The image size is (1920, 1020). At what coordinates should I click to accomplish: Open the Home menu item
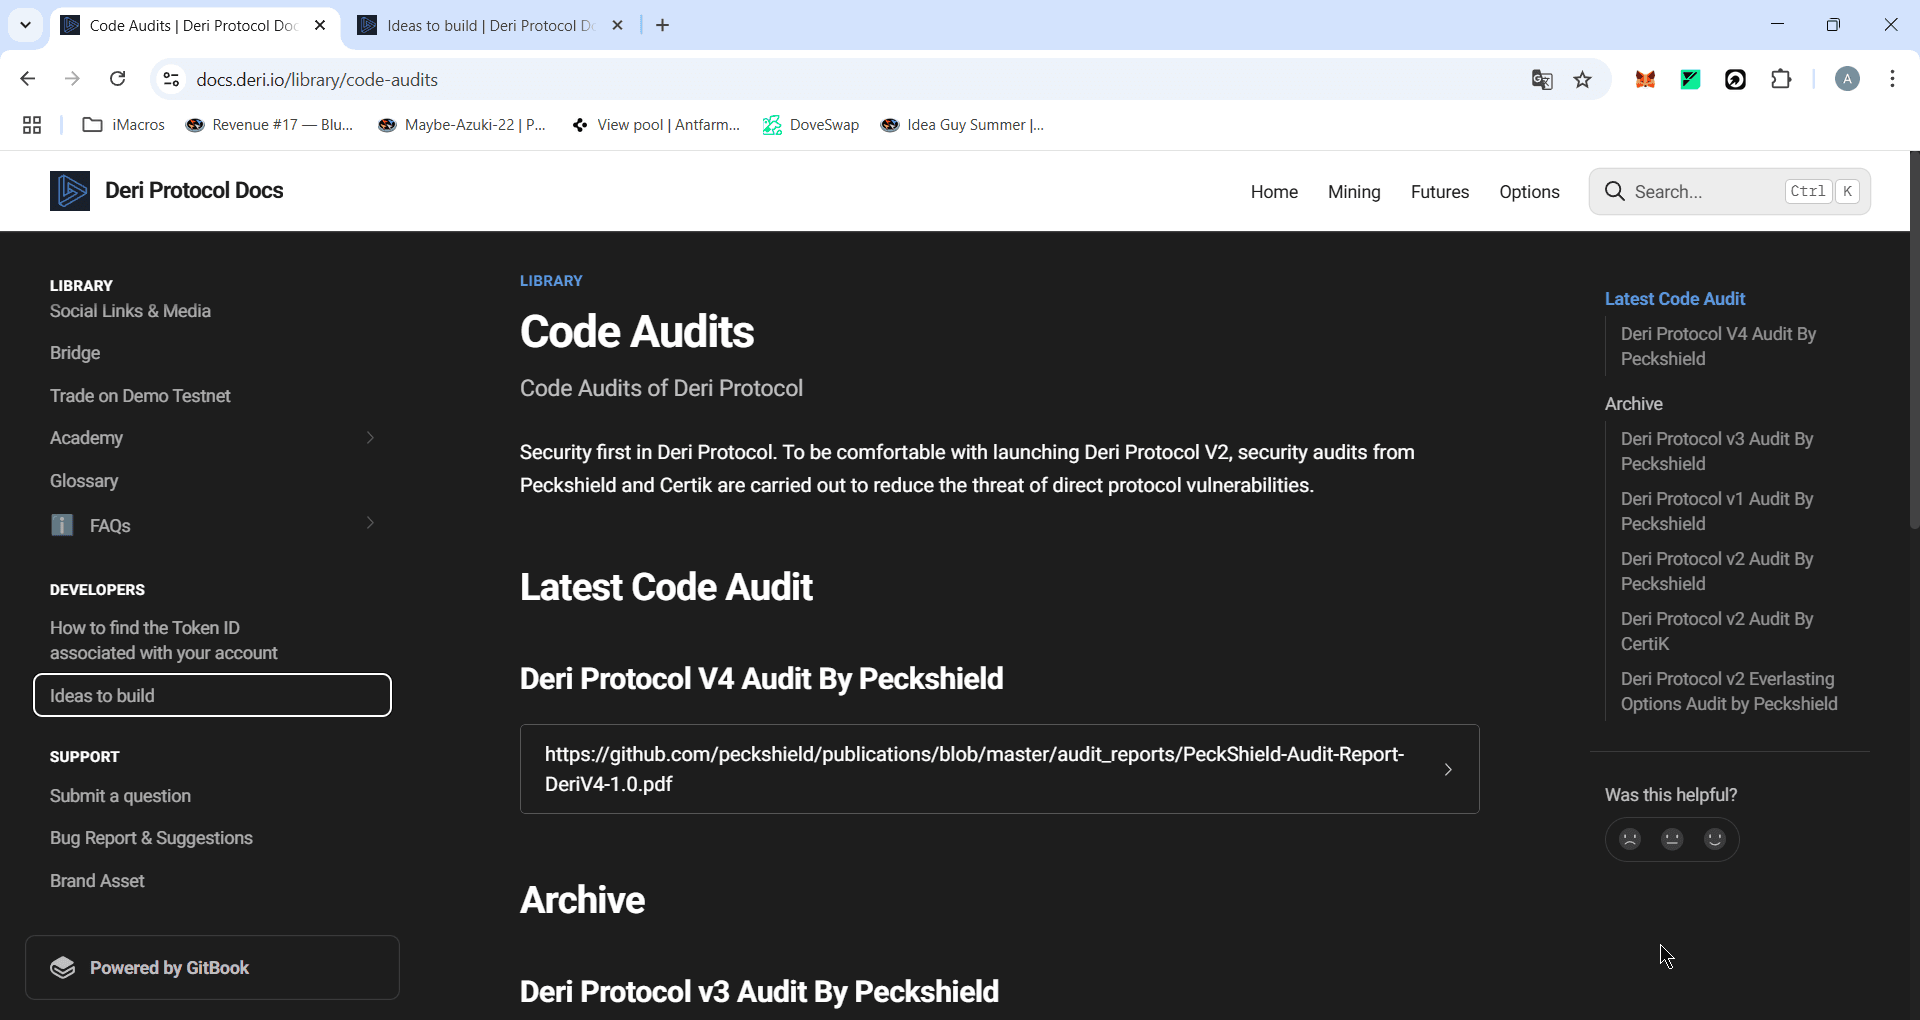(1274, 192)
